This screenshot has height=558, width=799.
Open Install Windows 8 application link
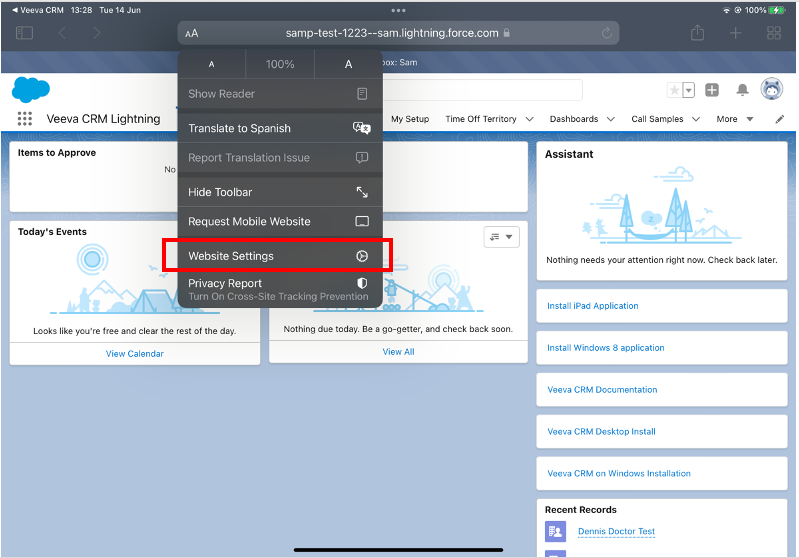tap(605, 348)
